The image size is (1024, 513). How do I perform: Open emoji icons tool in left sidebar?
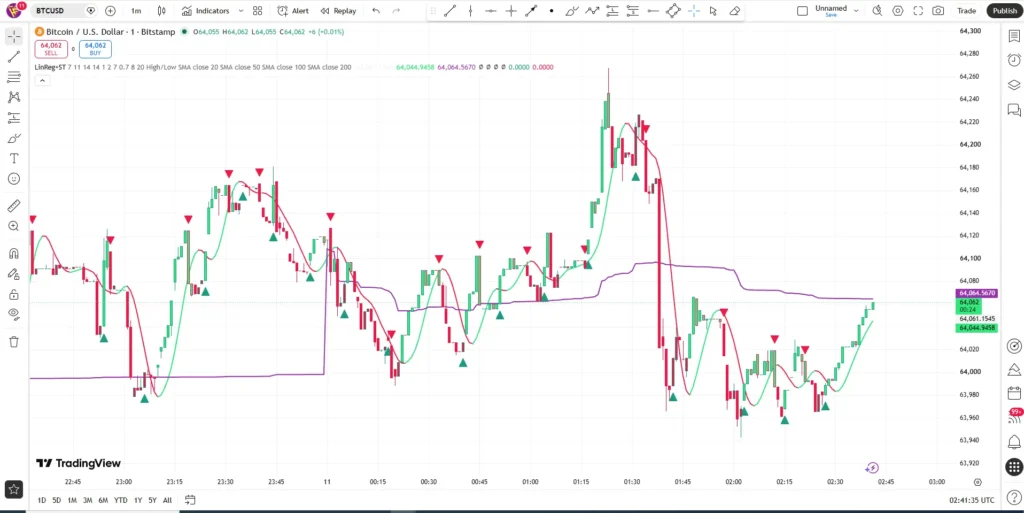click(x=14, y=179)
